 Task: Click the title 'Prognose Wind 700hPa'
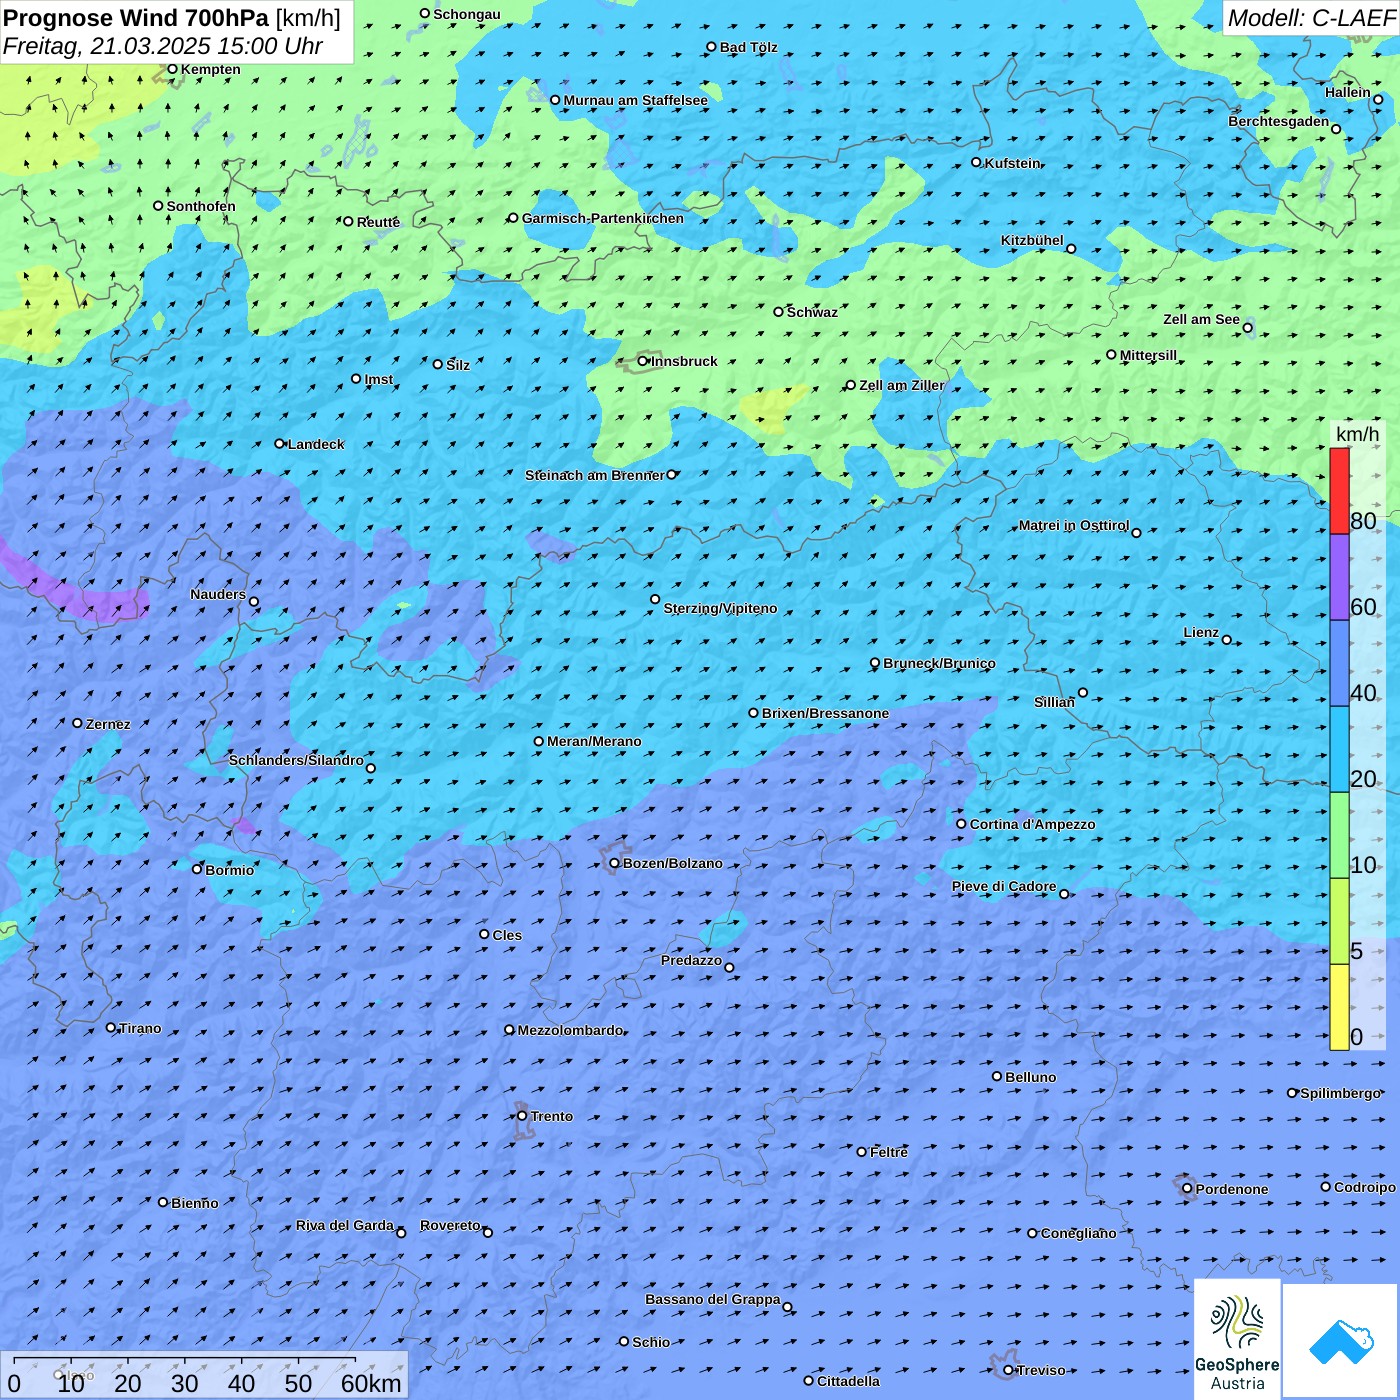tap(137, 18)
